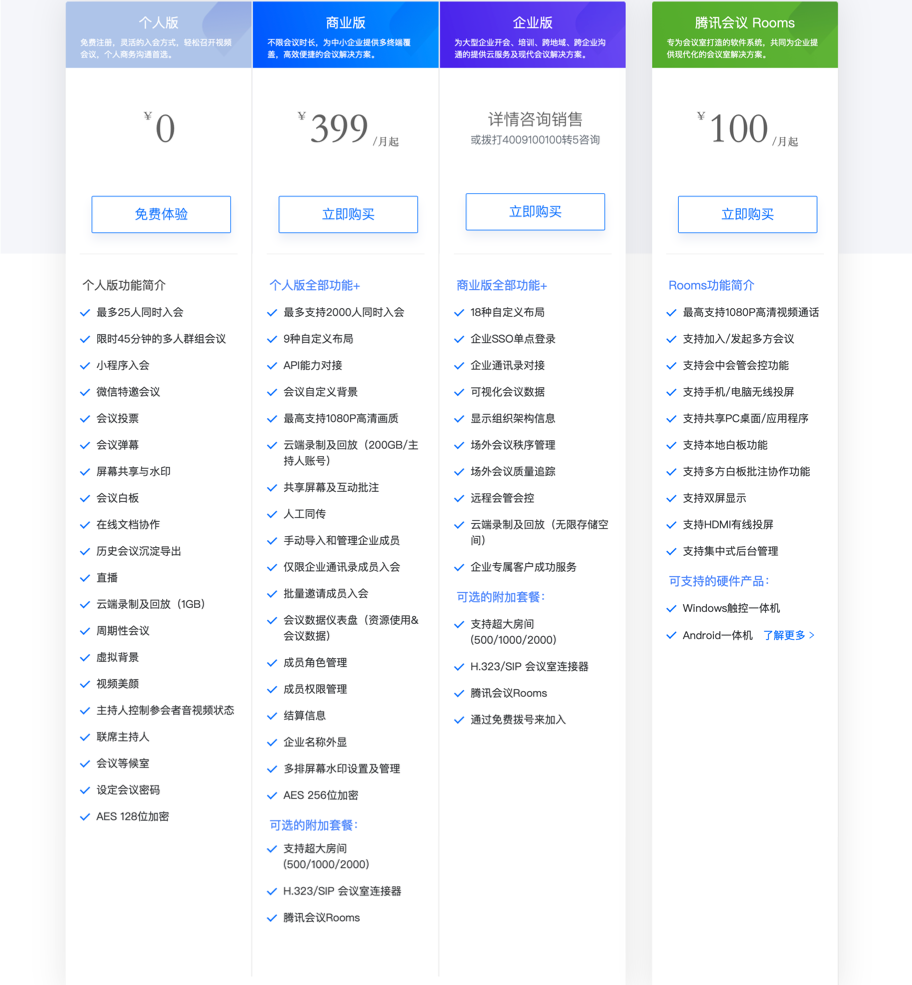Select the checkmark beside Windows触控一体机
Screen dimensions: 912x985
click(x=672, y=608)
